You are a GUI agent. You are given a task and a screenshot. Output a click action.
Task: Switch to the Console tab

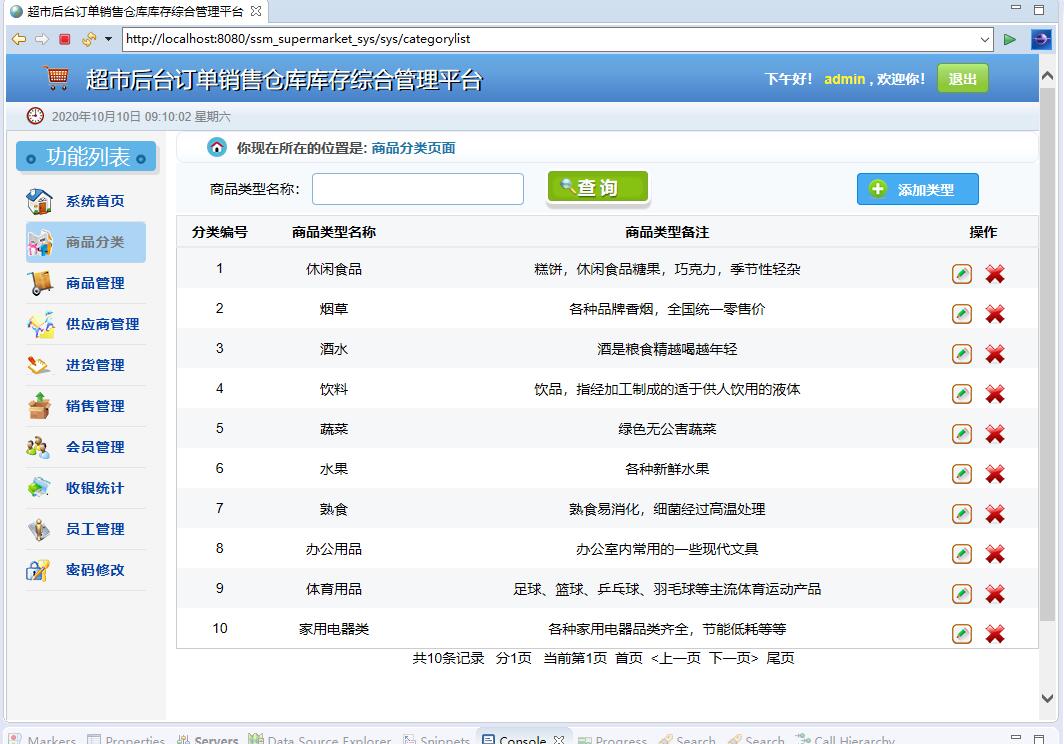(521, 738)
